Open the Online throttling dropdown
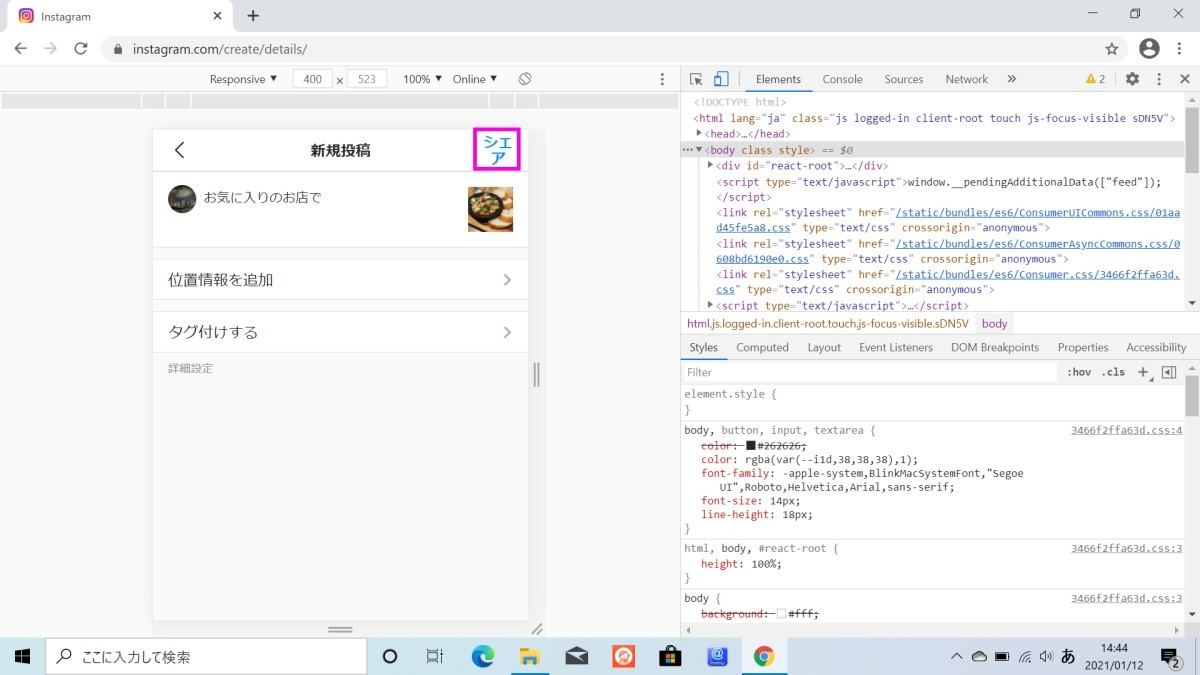 point(474,79)
